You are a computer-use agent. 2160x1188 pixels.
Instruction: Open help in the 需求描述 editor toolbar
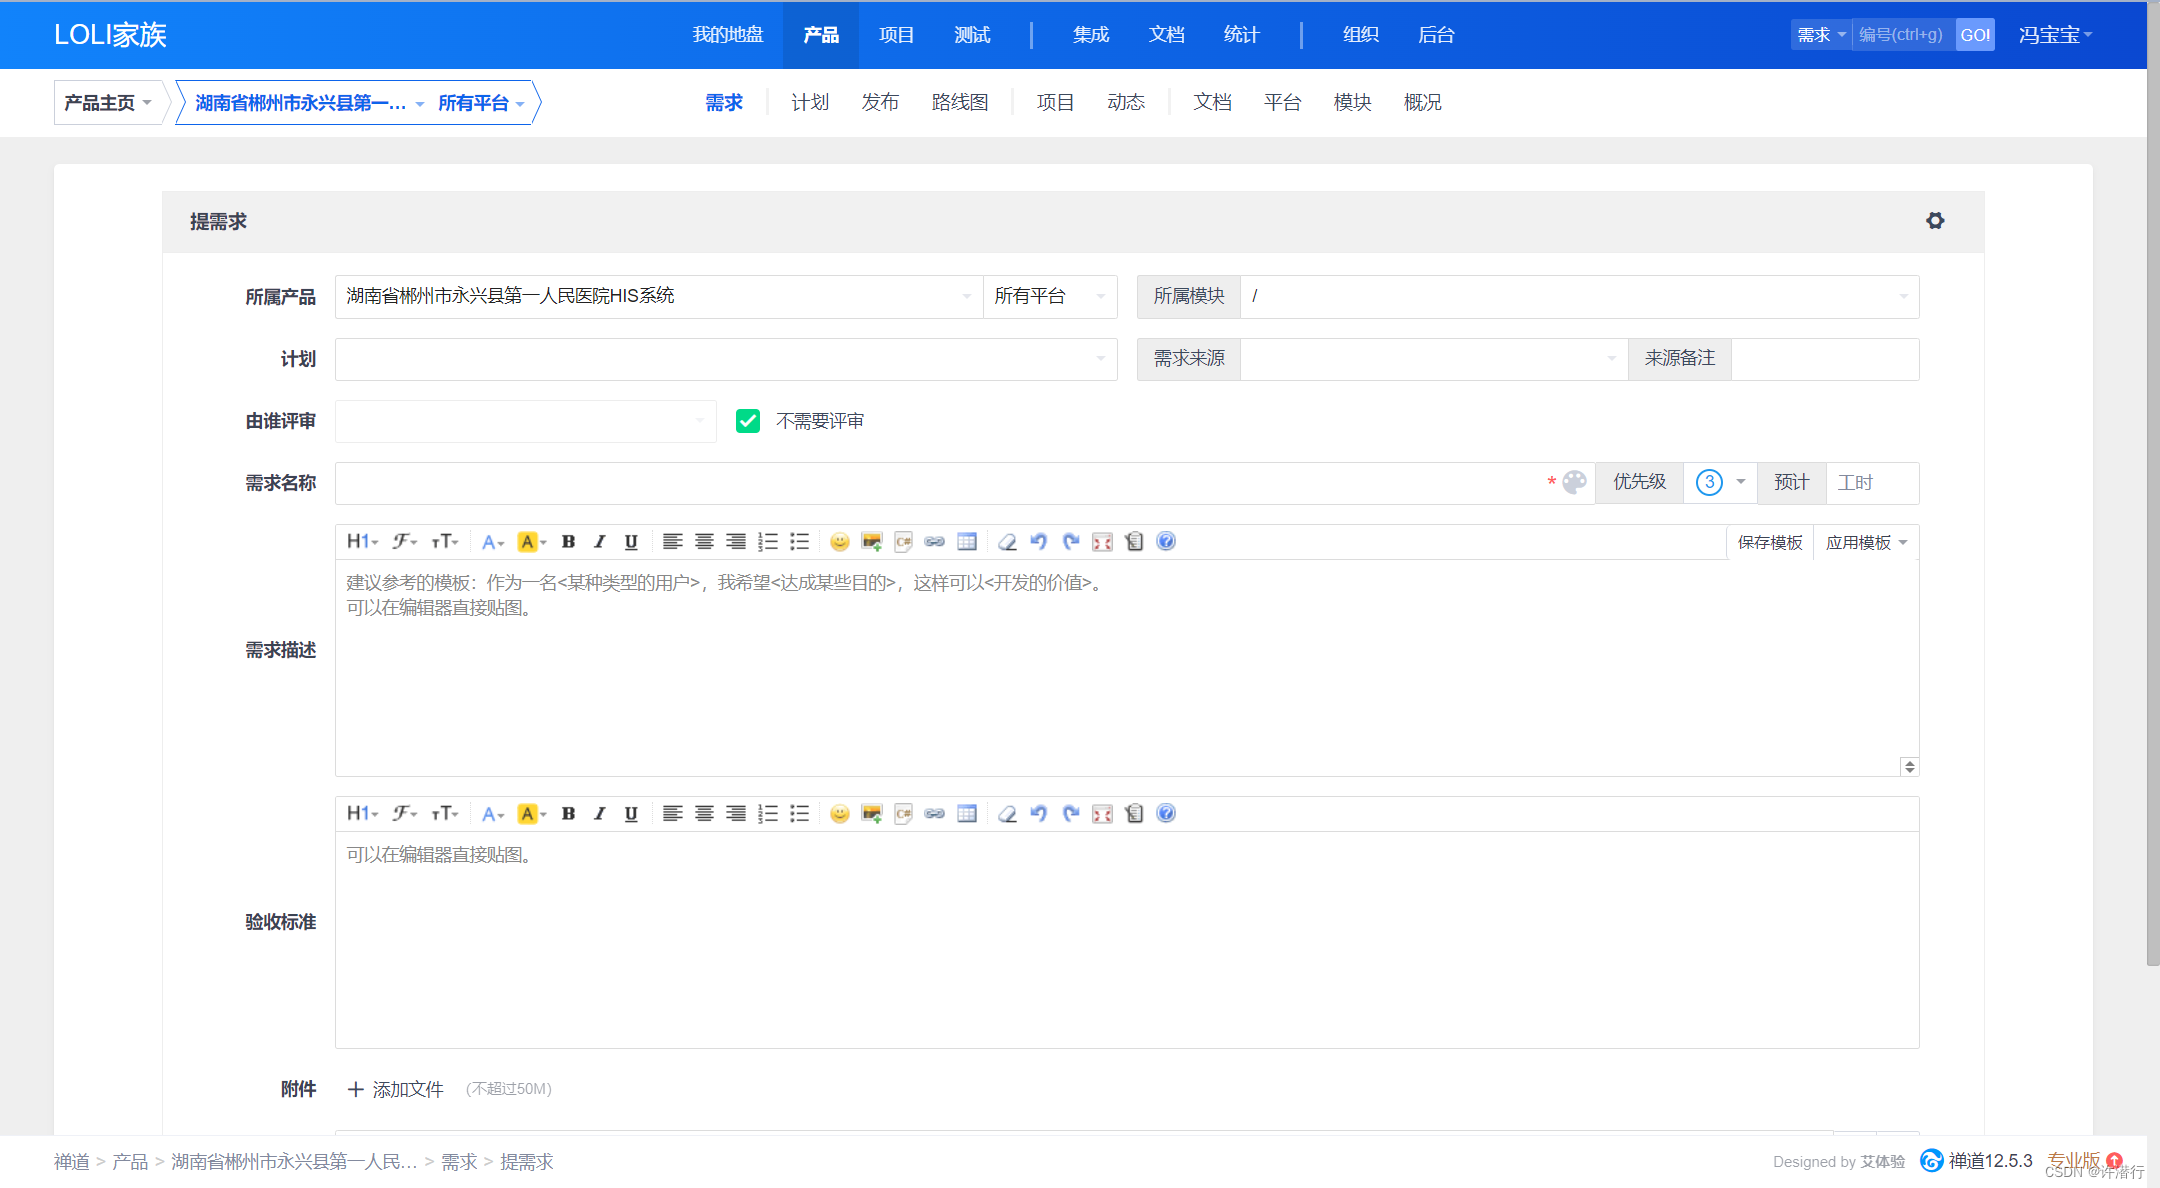[1166, 541]
